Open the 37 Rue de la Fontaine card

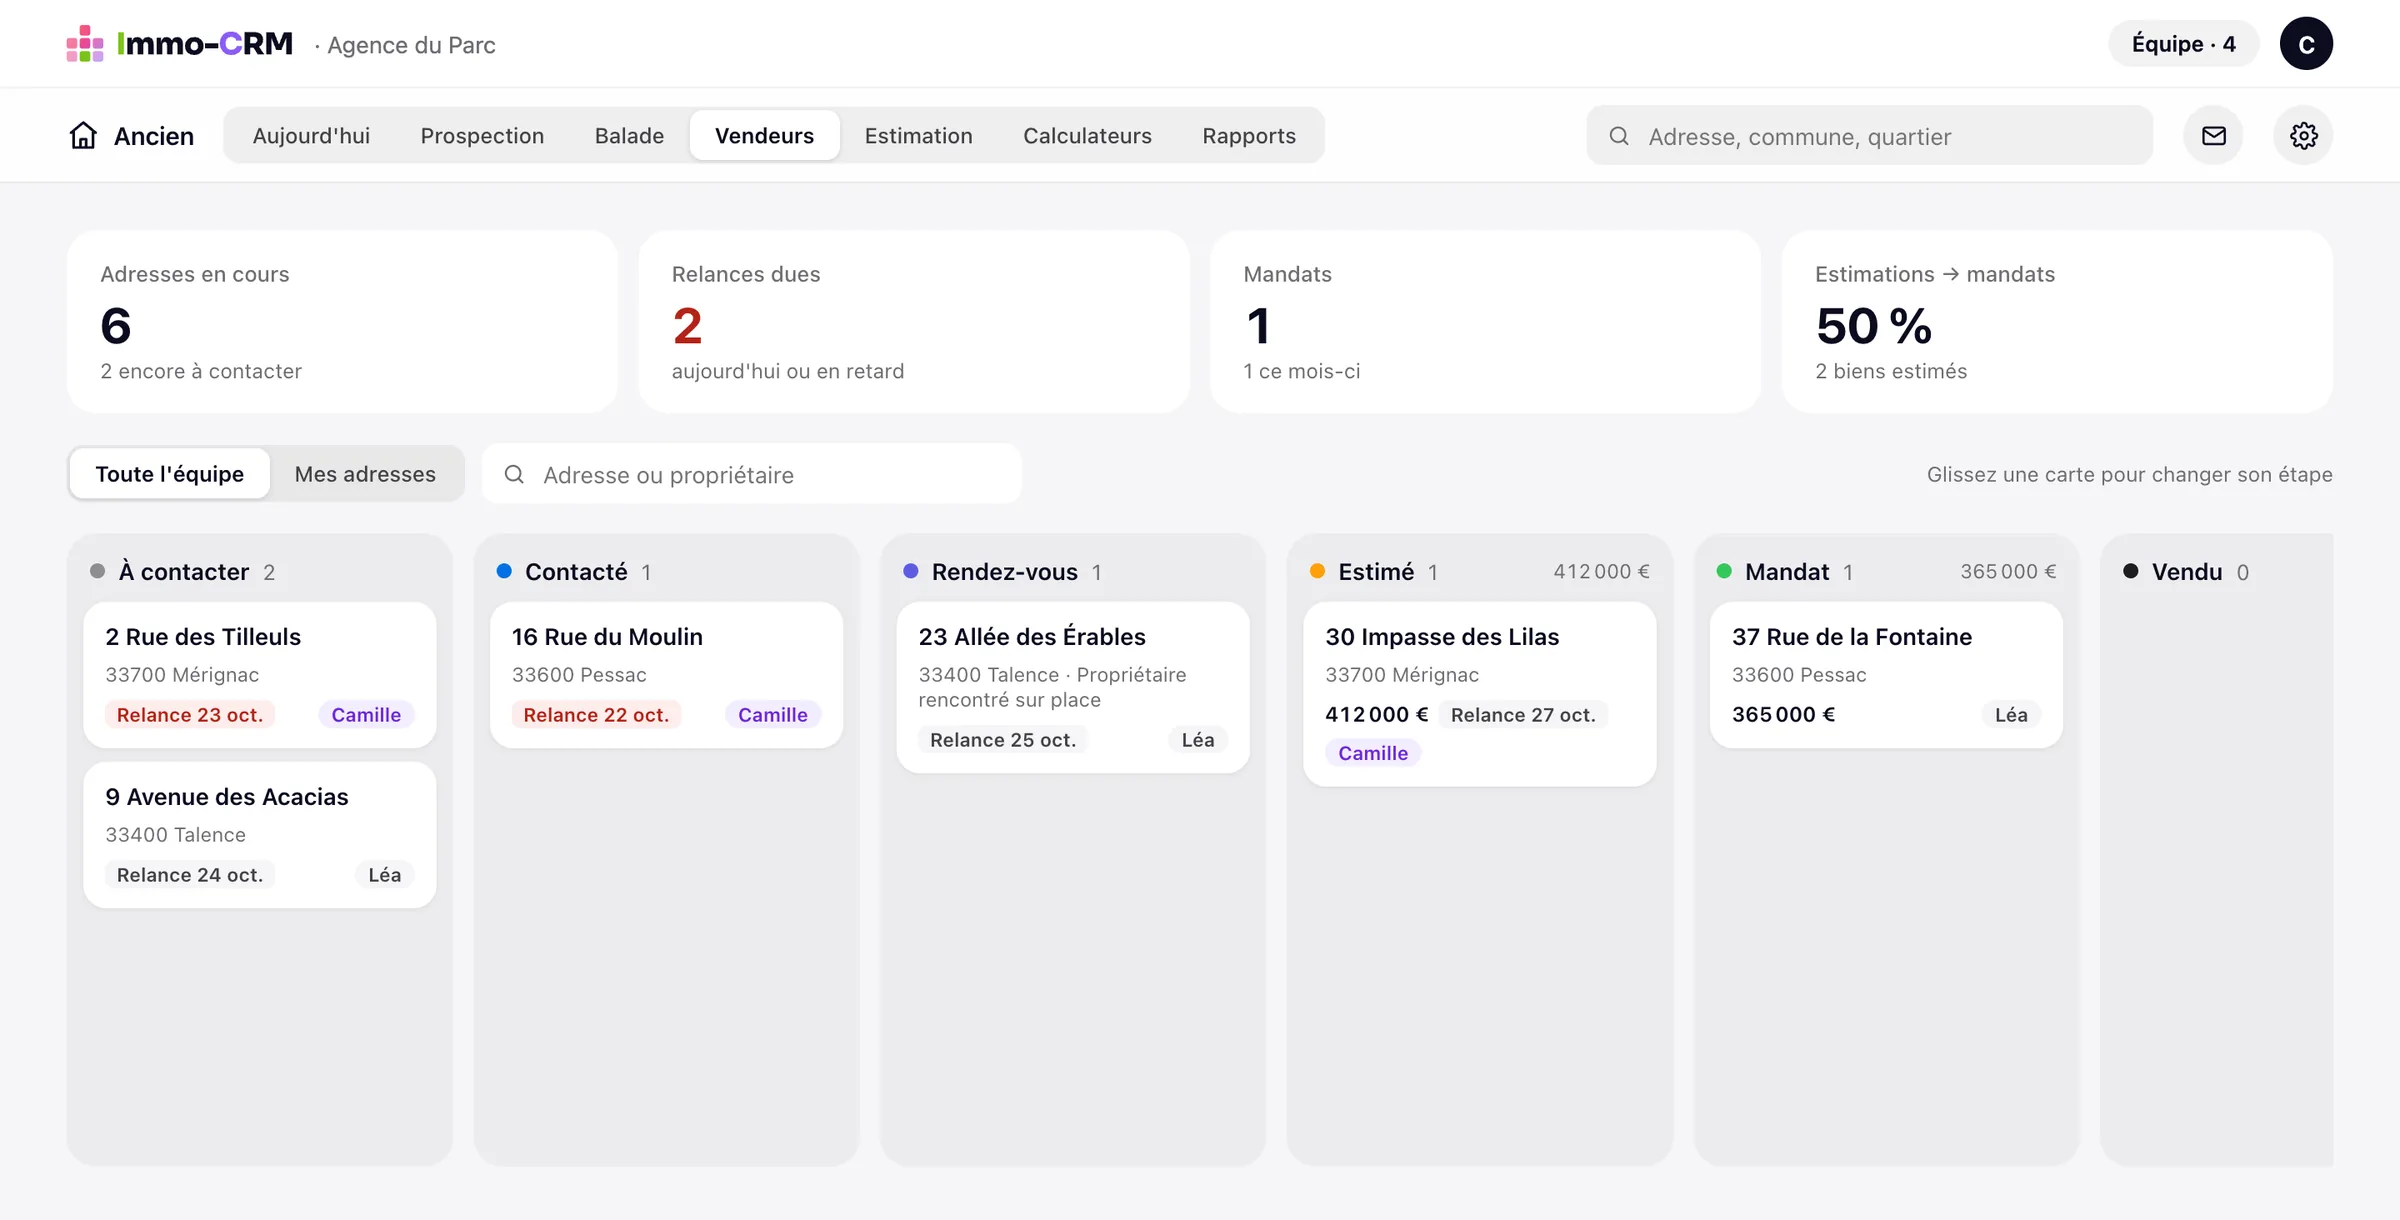(1886, 674)
